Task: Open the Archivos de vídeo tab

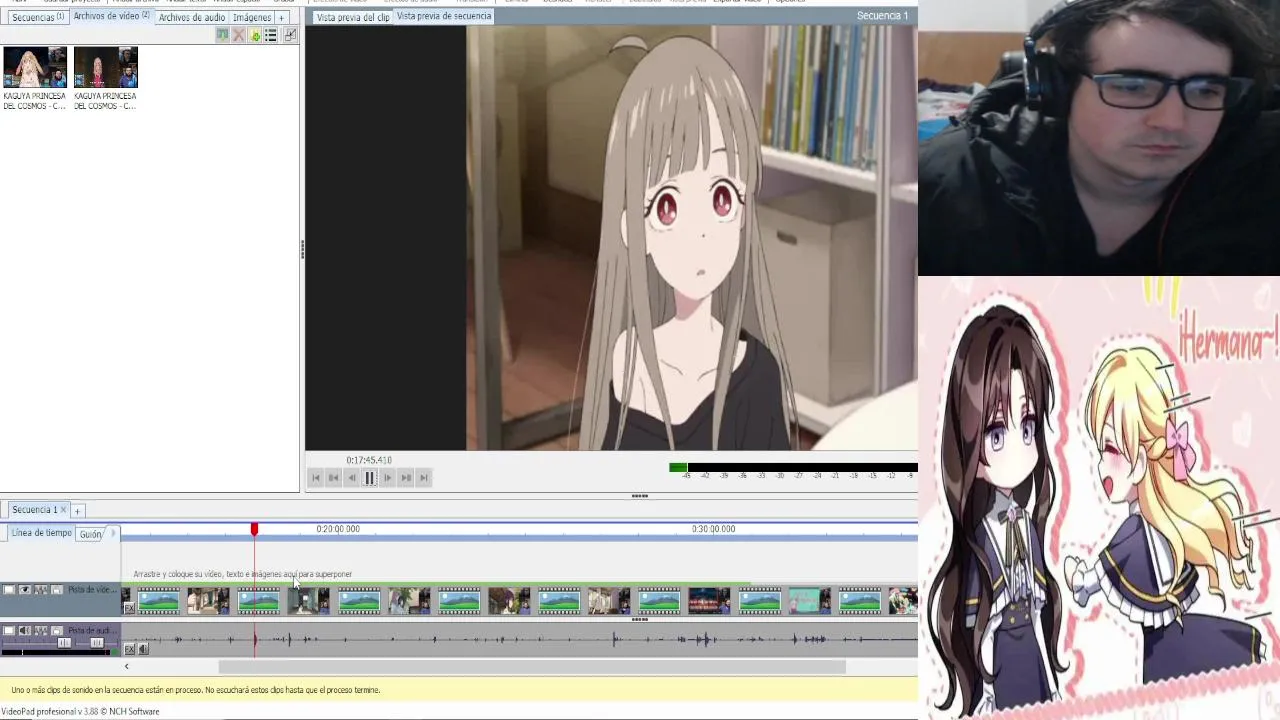Action: pyautogui.click(x=111, y=16)
